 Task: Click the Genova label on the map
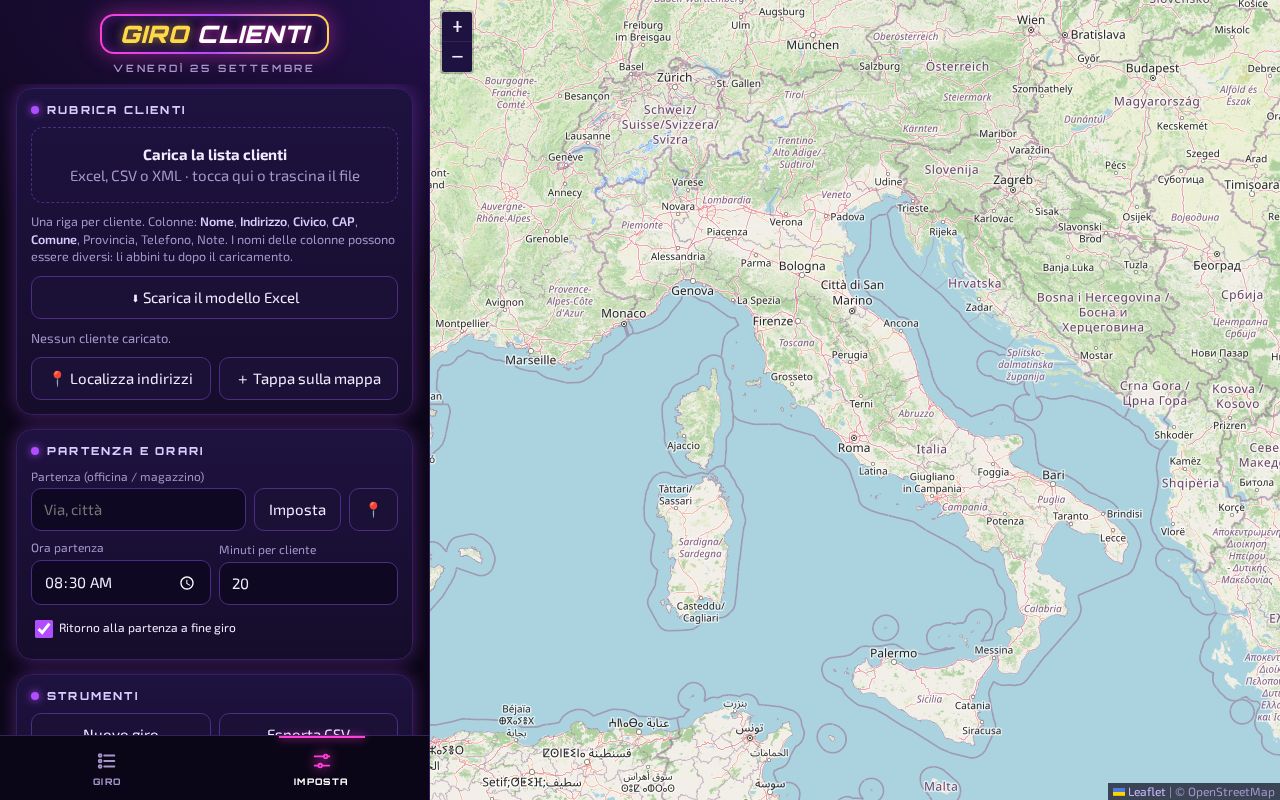click(x=692, y=291)
